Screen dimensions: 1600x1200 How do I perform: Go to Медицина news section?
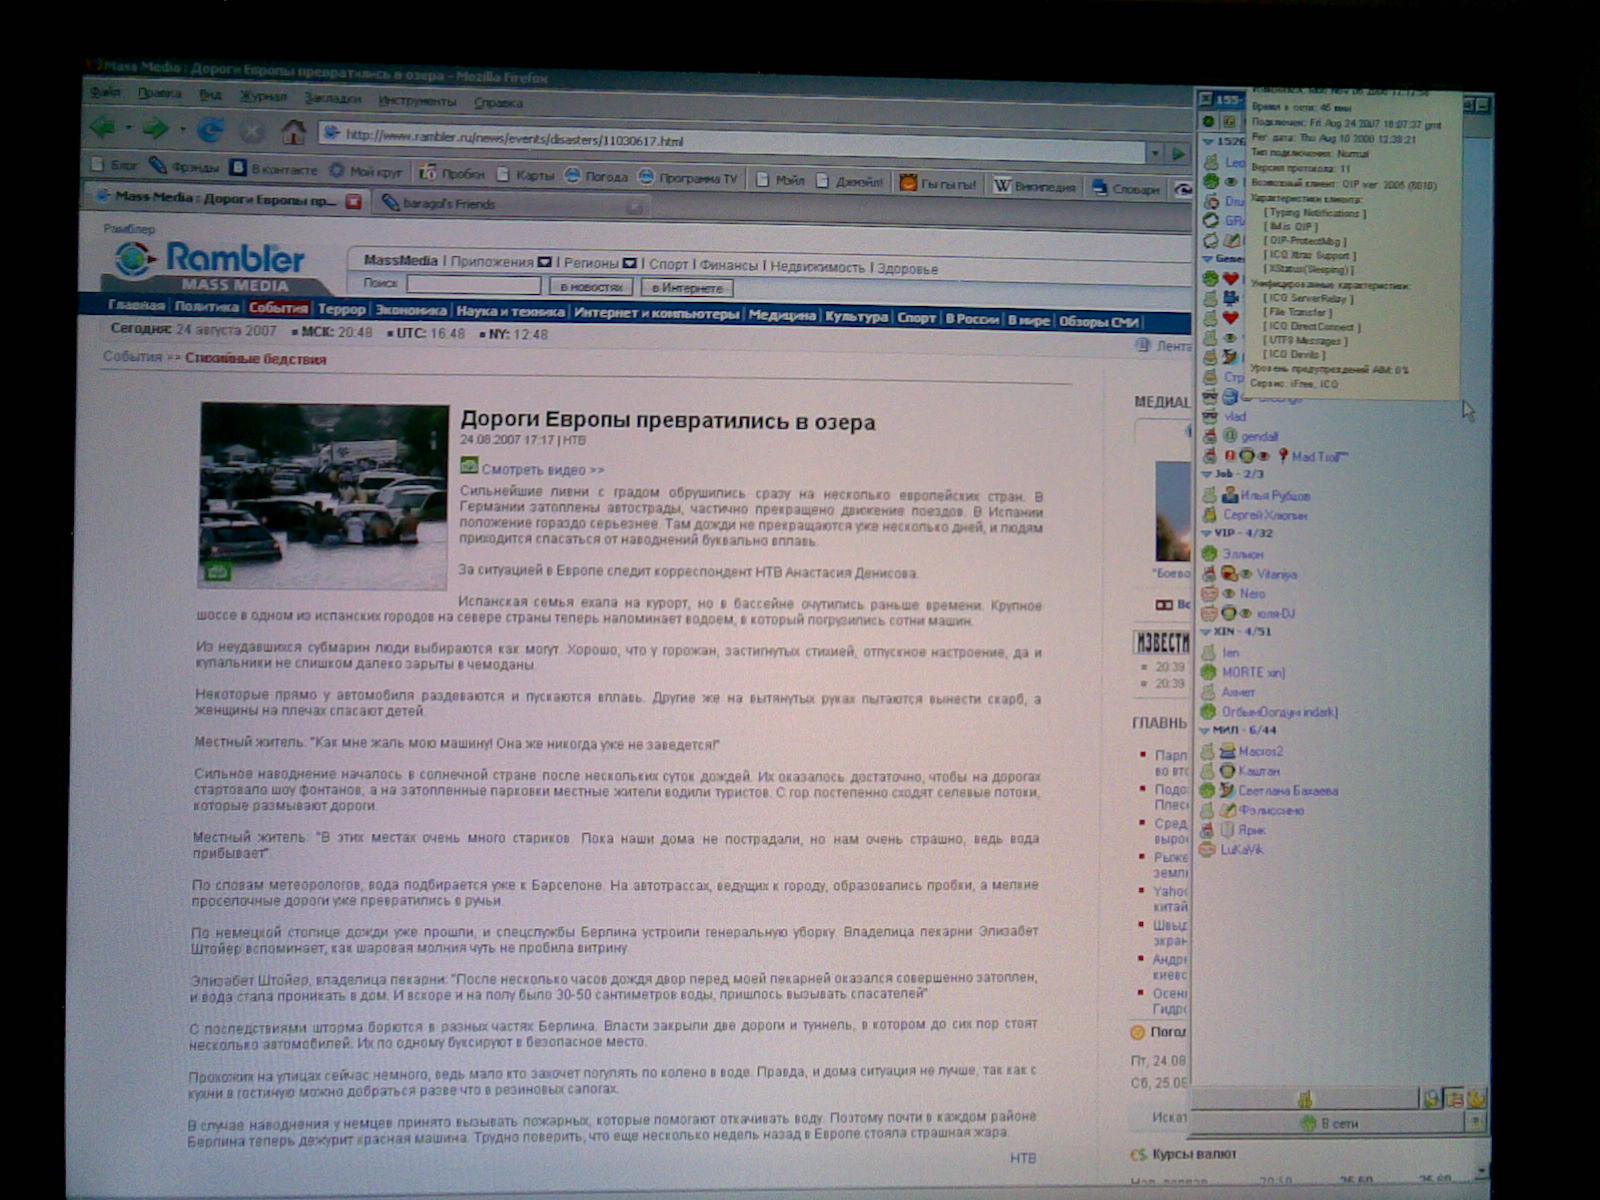click(782, 315)
